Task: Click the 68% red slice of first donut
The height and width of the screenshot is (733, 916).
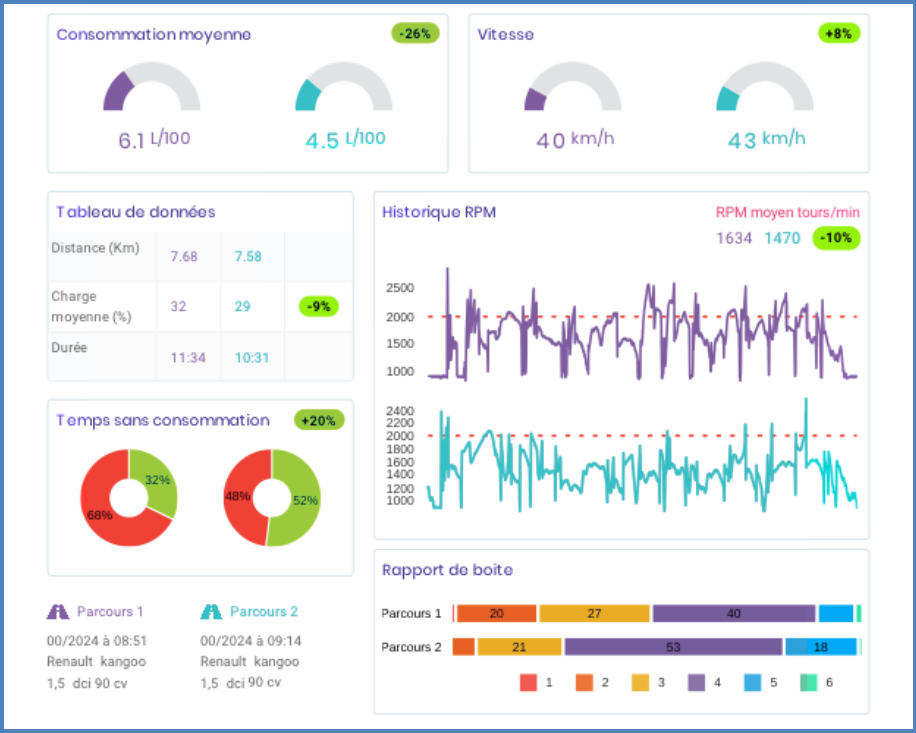Action: 101,514
